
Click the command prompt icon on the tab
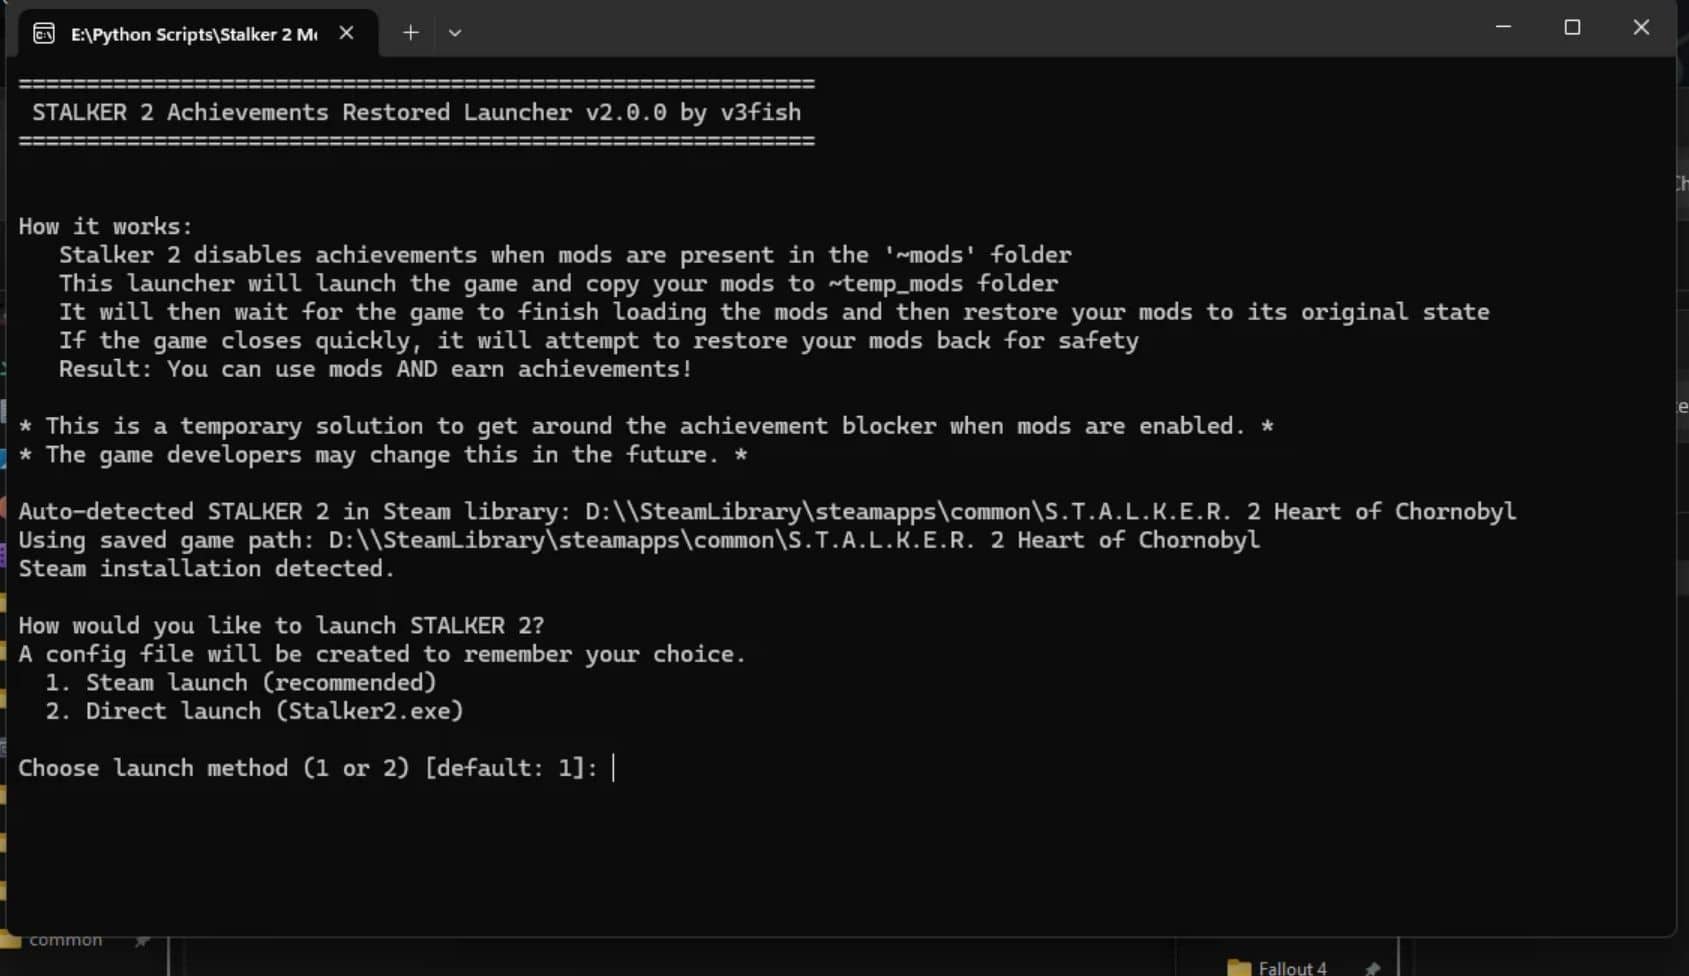point(44,34)
